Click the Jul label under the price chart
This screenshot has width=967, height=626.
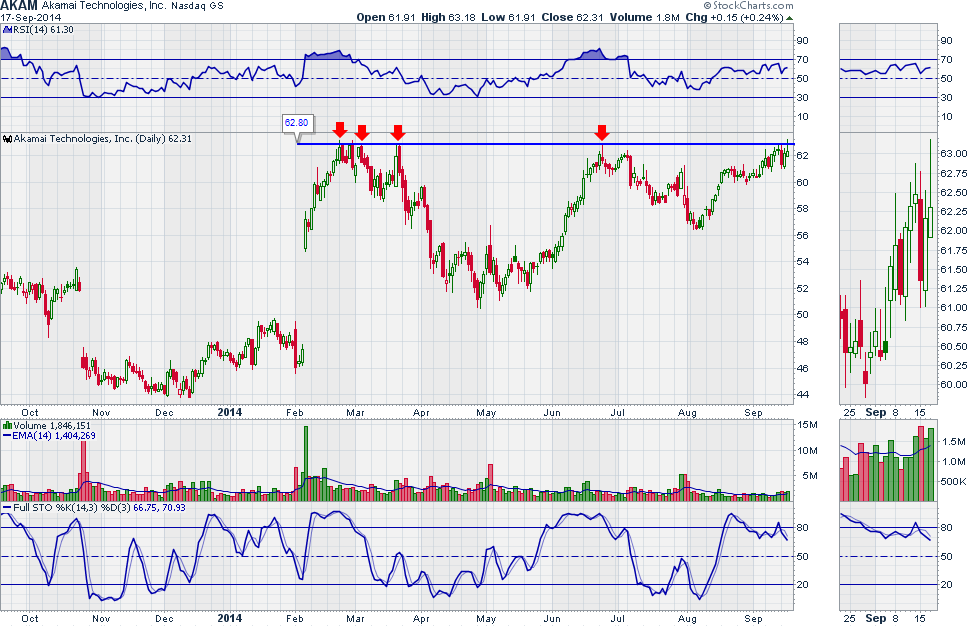click(617, 413)
